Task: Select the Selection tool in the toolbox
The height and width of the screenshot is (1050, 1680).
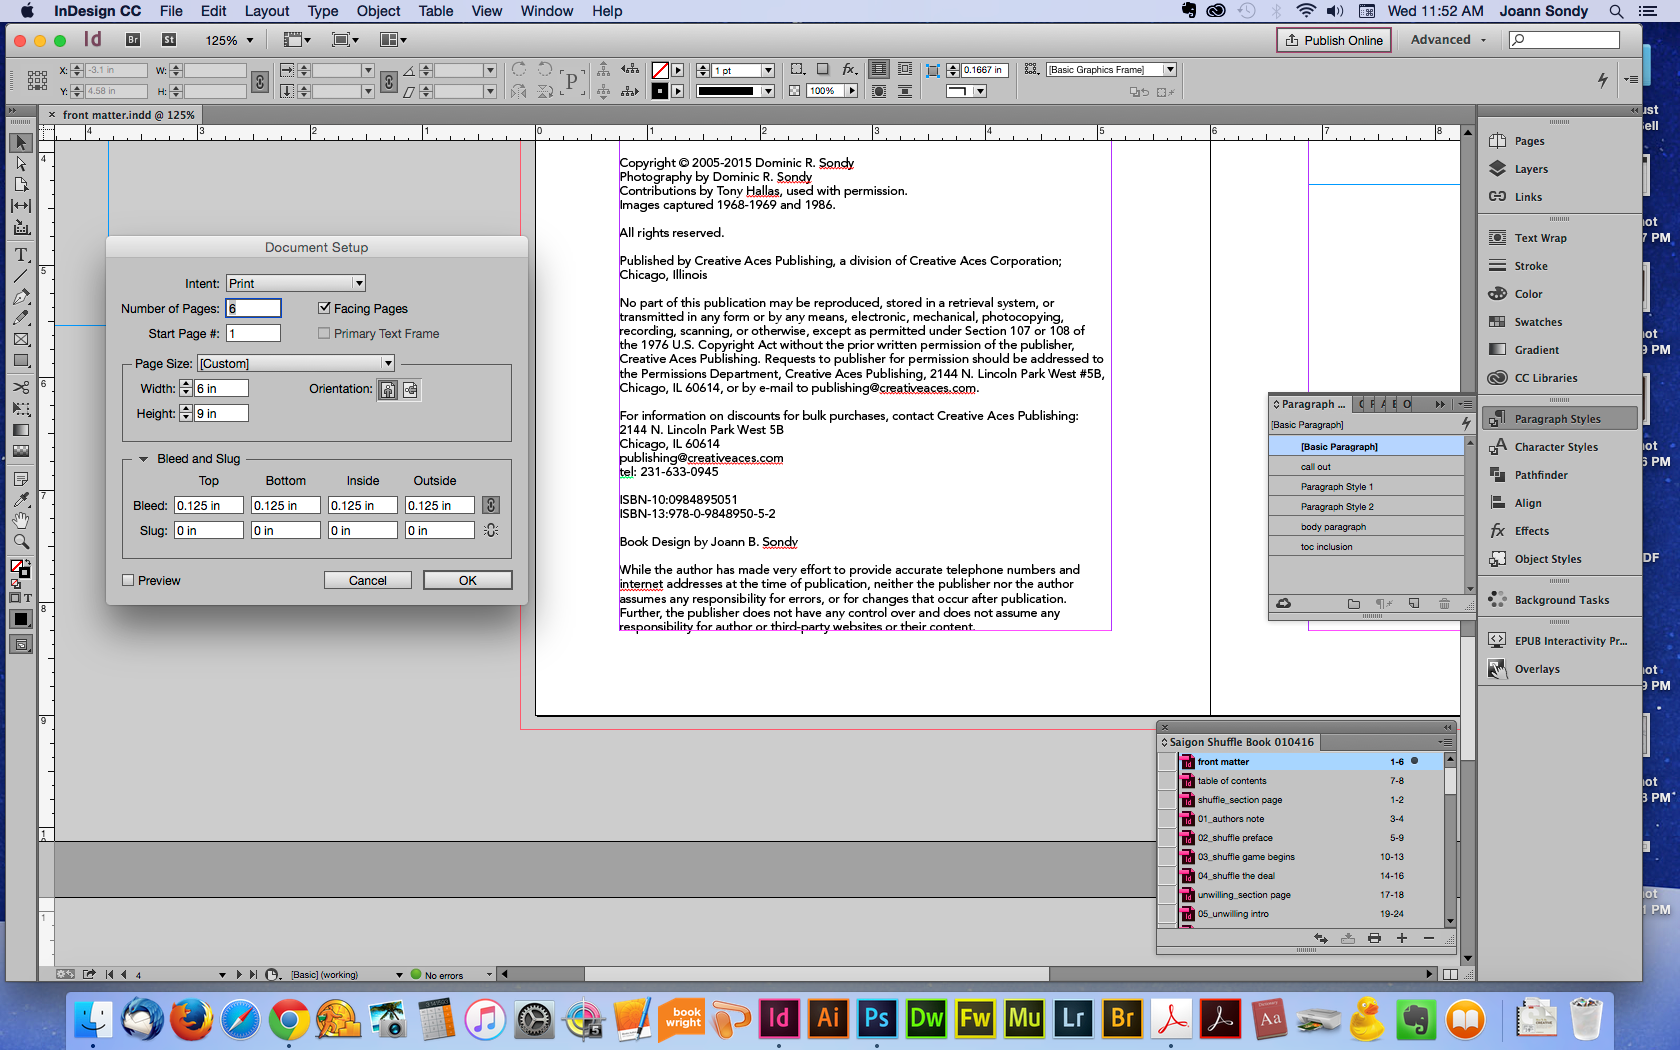Action: pos(21,143)
